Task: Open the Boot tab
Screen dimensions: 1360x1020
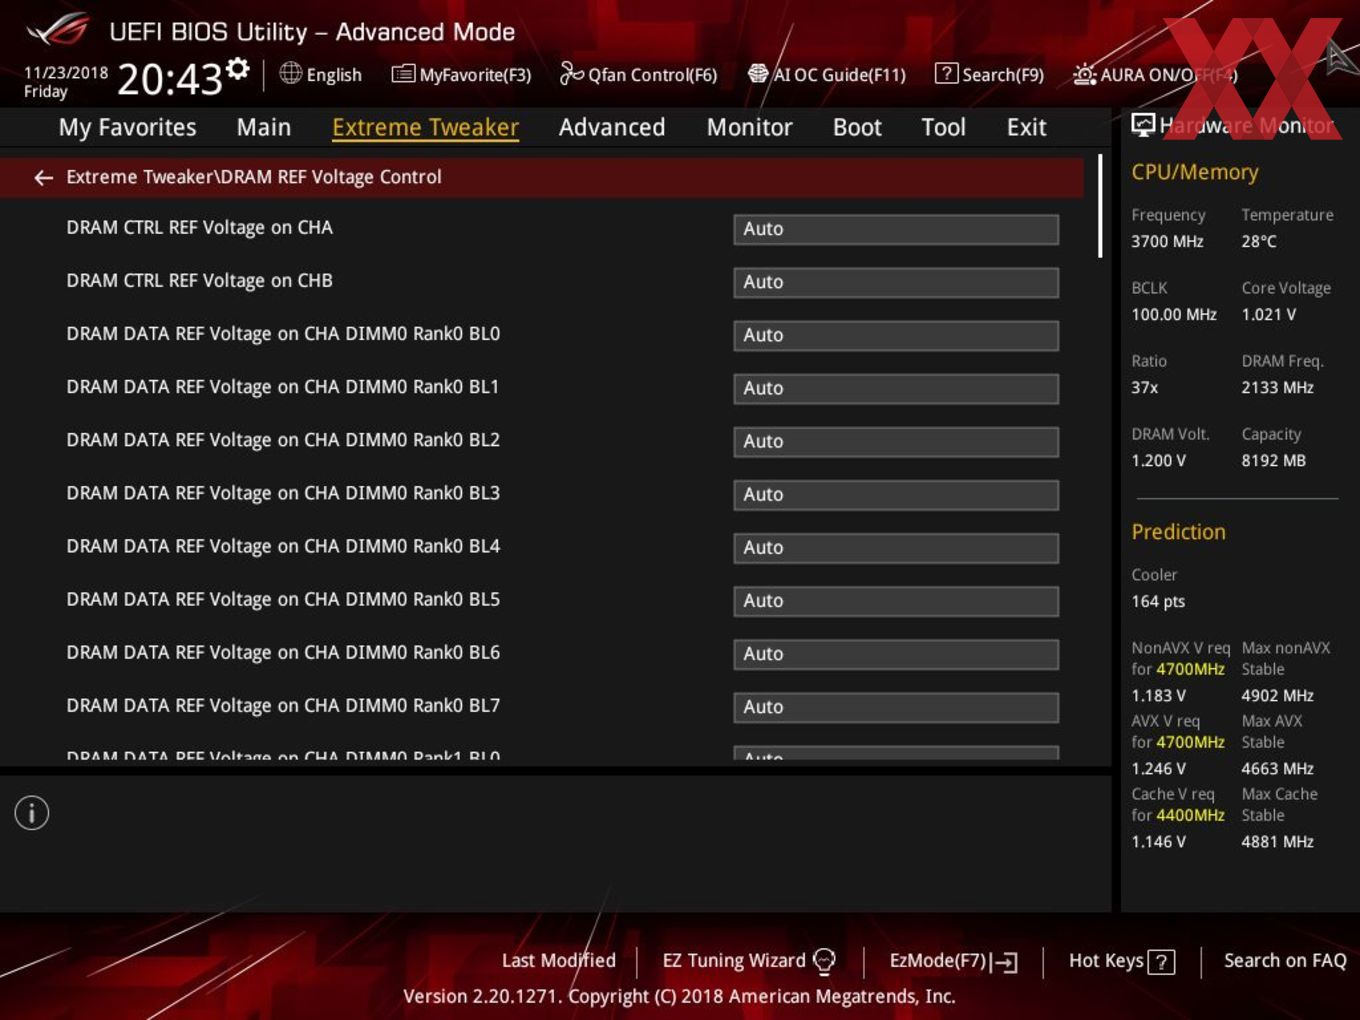Action: click(857, 127)
